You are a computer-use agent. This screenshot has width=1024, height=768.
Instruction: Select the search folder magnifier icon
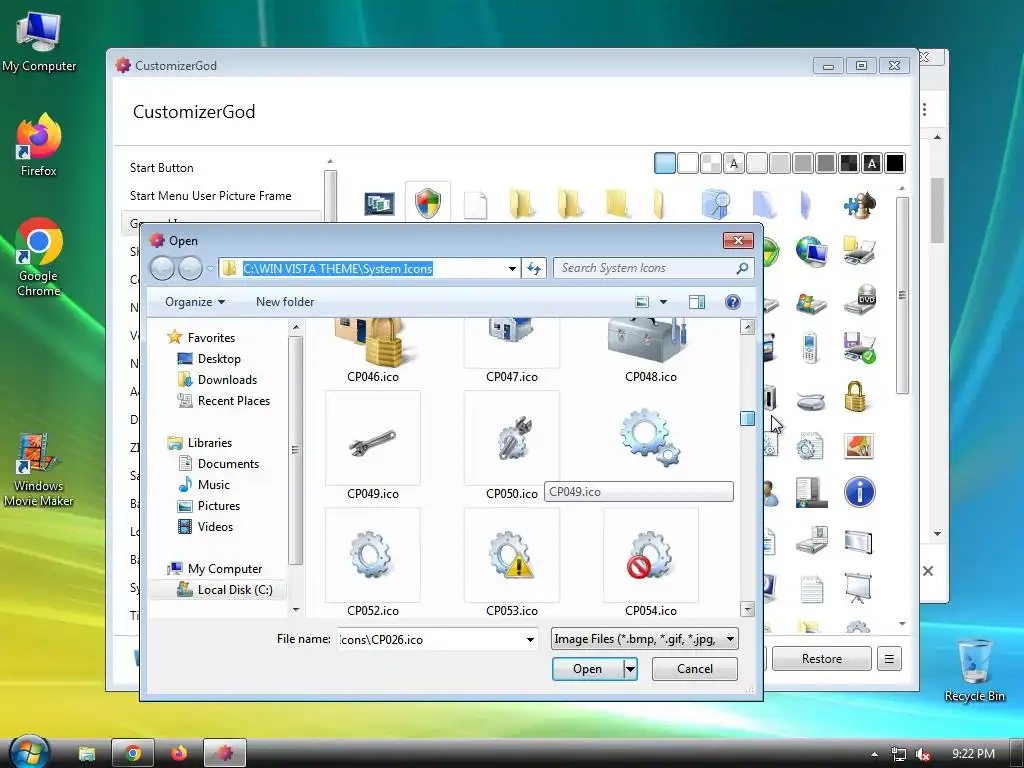(x=716, y=204)
